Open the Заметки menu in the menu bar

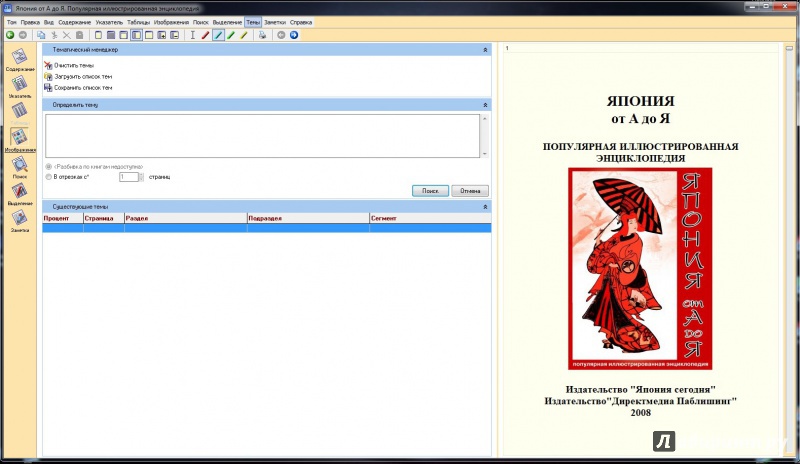pos(275,22)
